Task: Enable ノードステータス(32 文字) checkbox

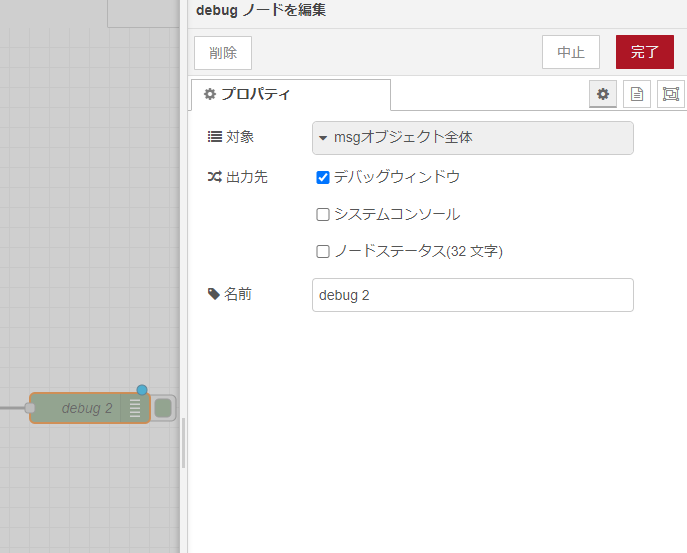Action: point(323,252)
